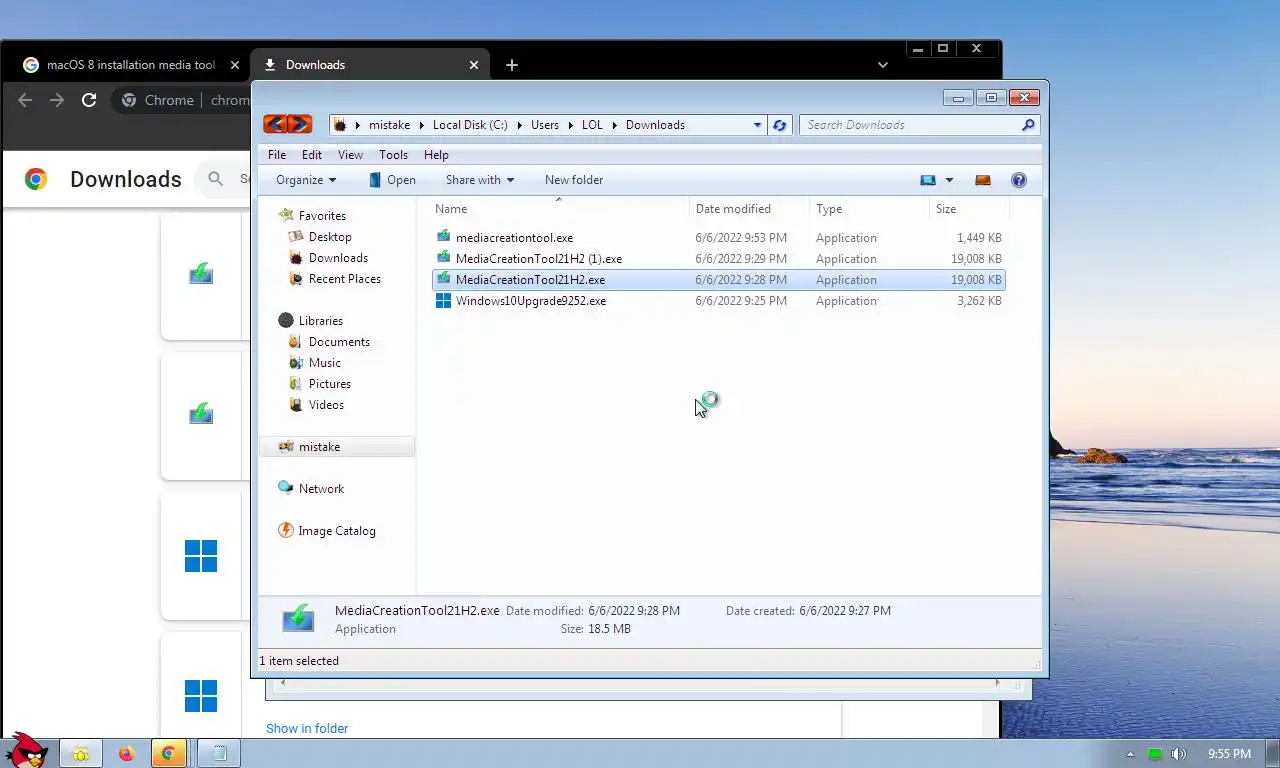Sort by the Date modified column header

750,209
